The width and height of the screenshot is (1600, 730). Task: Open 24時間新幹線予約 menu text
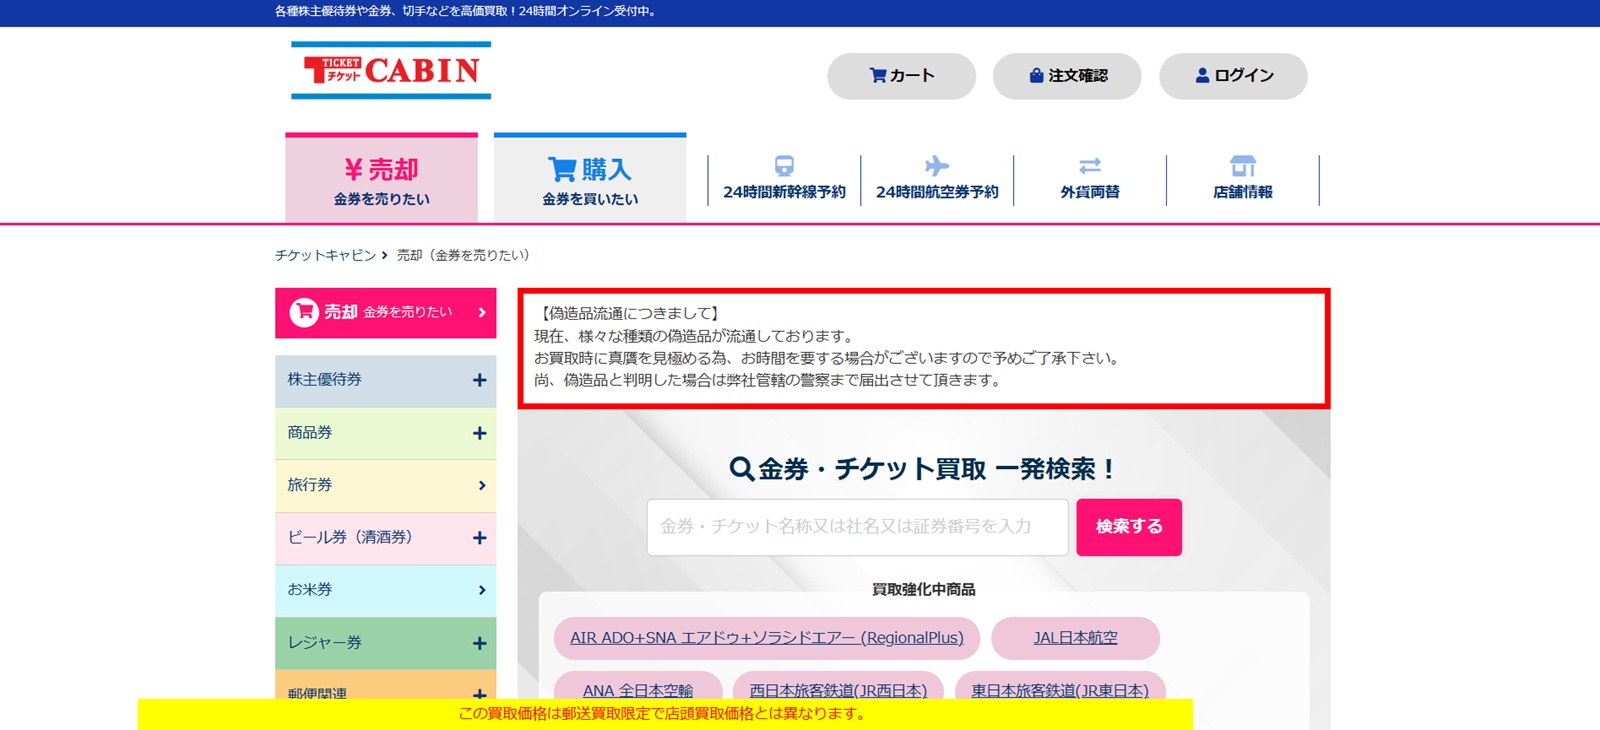[x=784, y=192]
